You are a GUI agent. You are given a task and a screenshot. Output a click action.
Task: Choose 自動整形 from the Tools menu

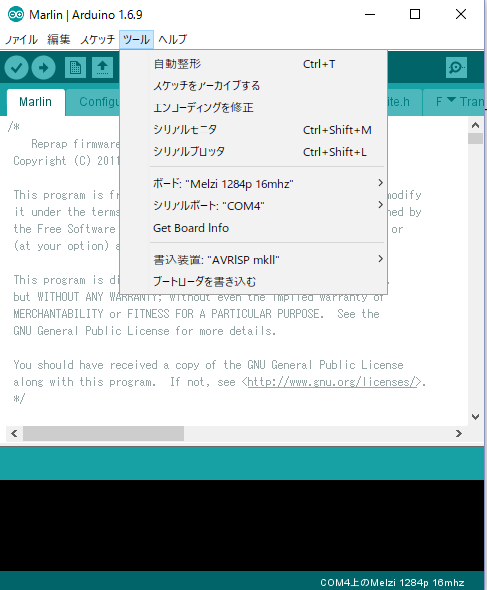pyautogui.click(x=253, y=64)
